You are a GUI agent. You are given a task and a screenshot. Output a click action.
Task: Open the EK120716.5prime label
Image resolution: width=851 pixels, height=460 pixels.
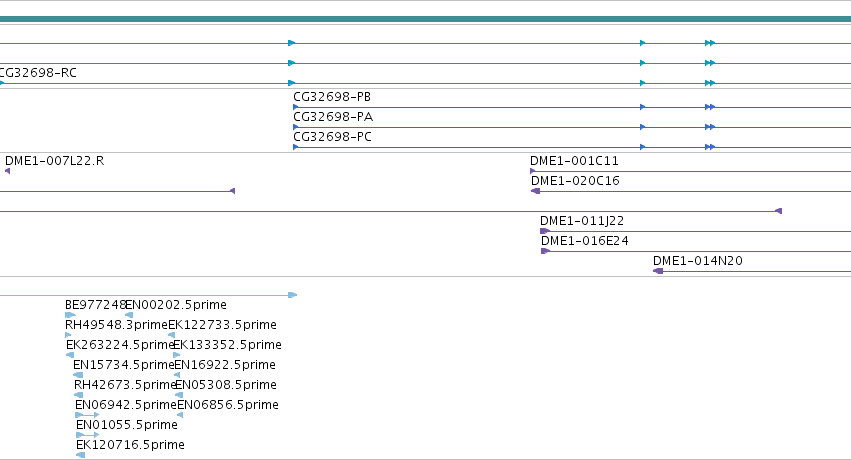coord(130,445)
